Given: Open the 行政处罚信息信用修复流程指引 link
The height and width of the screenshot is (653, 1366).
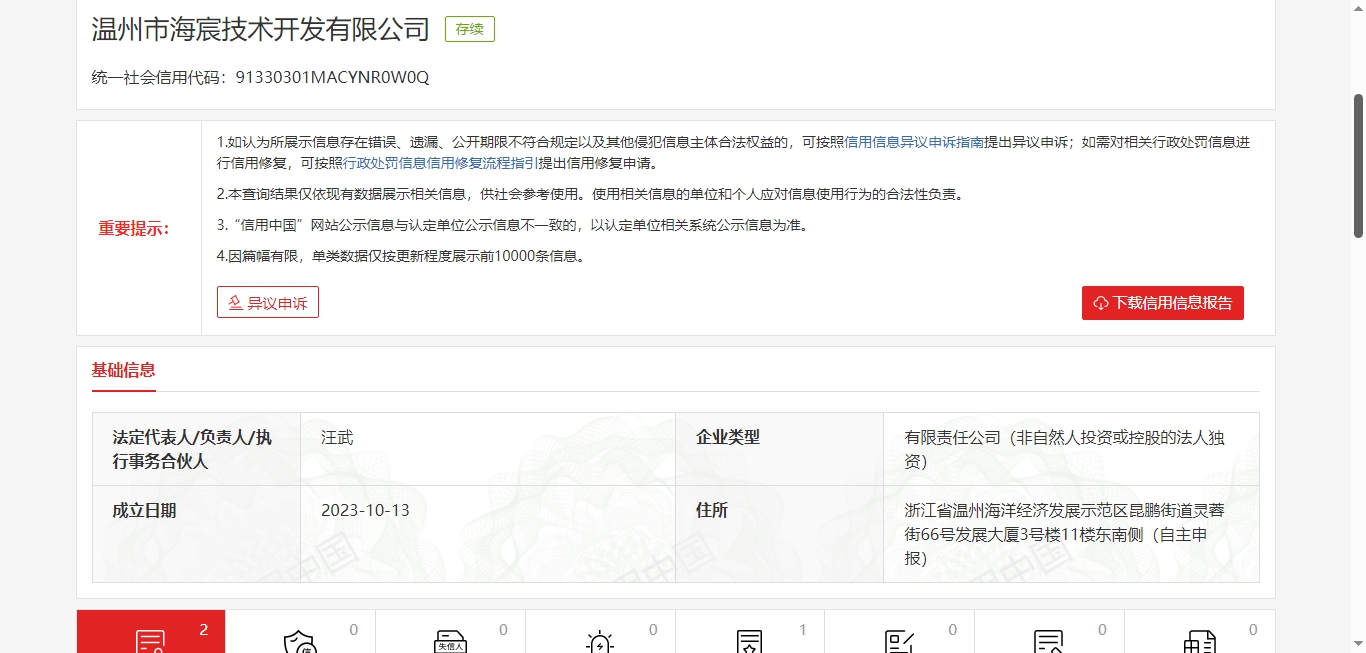Looking at the screenshot, I should coord(441,163).
